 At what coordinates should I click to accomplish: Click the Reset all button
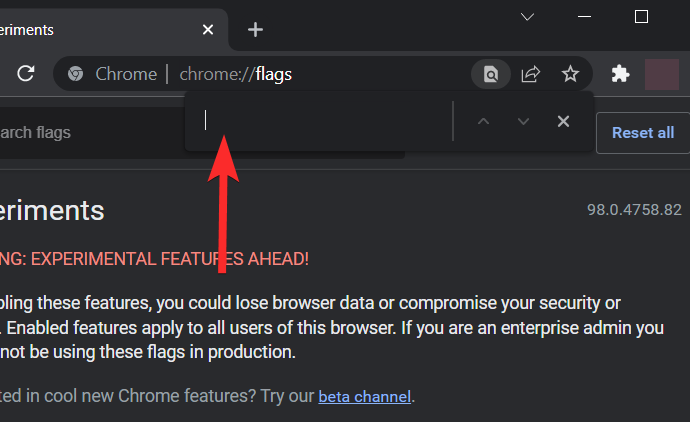[643, 132]
